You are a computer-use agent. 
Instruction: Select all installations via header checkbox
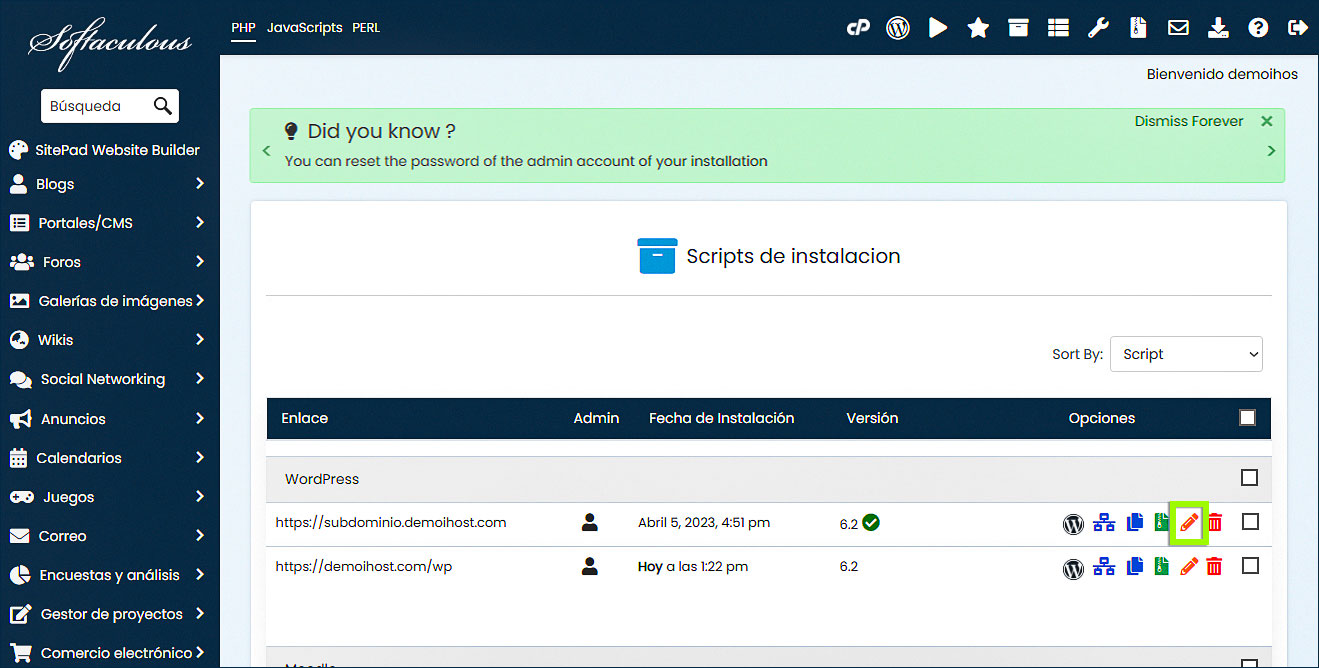coord(1247,418)
